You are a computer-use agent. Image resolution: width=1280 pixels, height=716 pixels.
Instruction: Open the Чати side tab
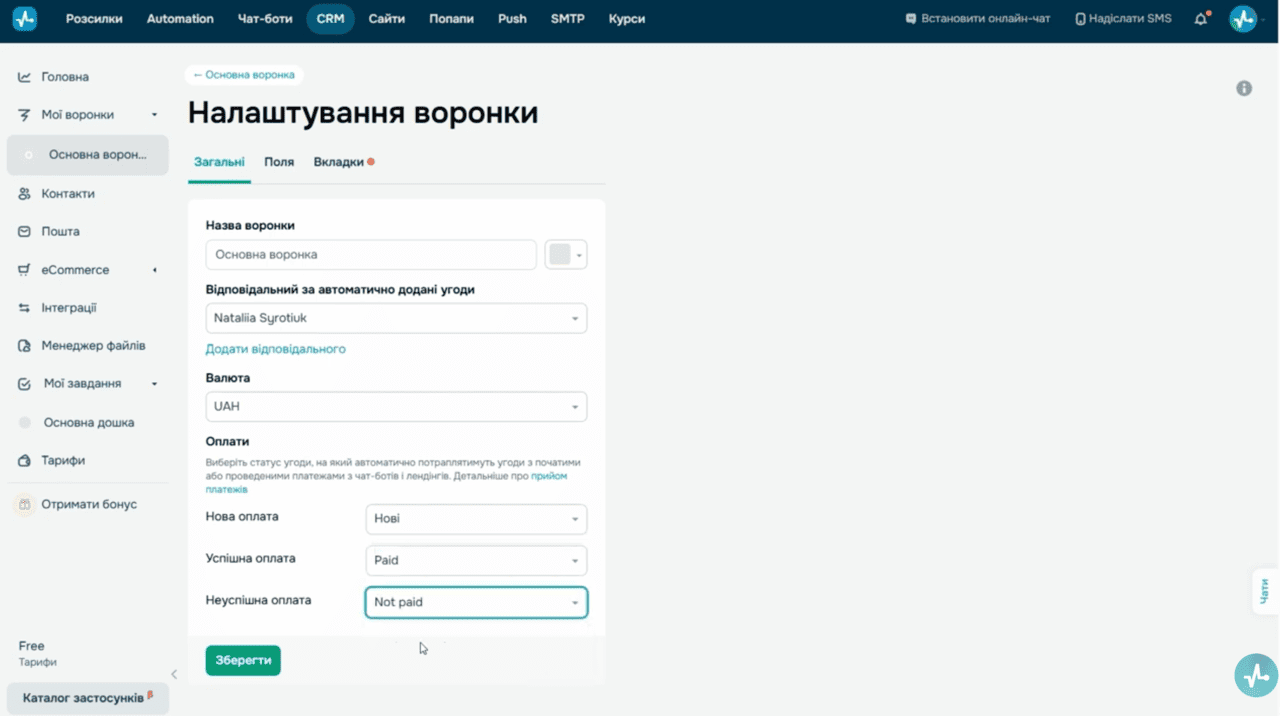(1265, 591)
